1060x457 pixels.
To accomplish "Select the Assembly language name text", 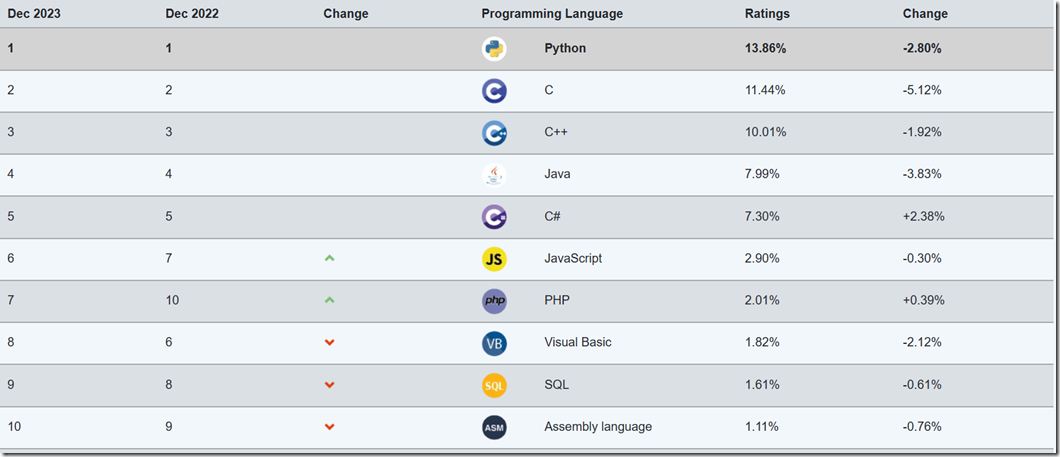I will tap(598, 426).
